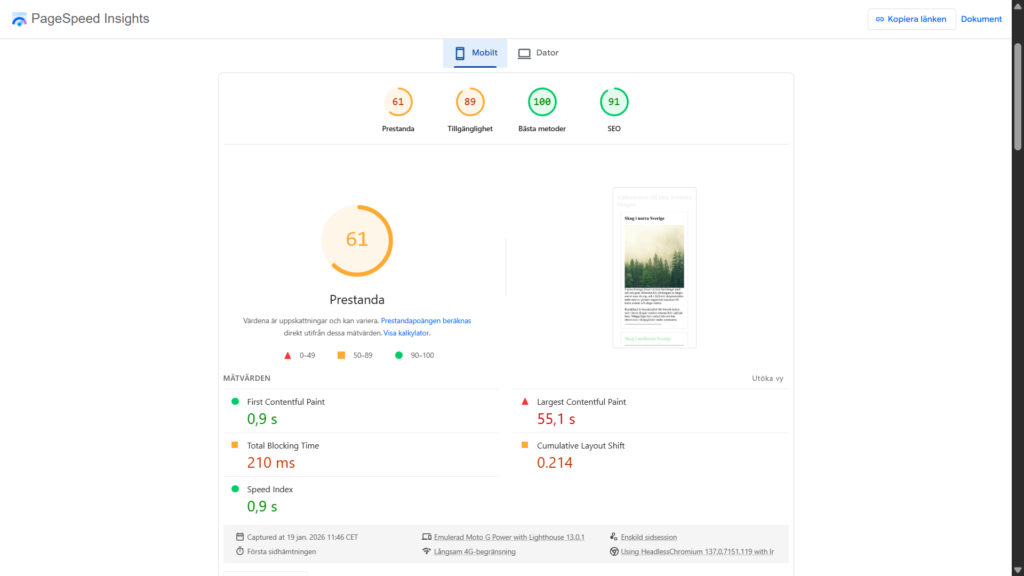Click the Tillgänglighet score gauge showing 89
The width and height of the screenshot is (1024, 576).
pos(470,102)
